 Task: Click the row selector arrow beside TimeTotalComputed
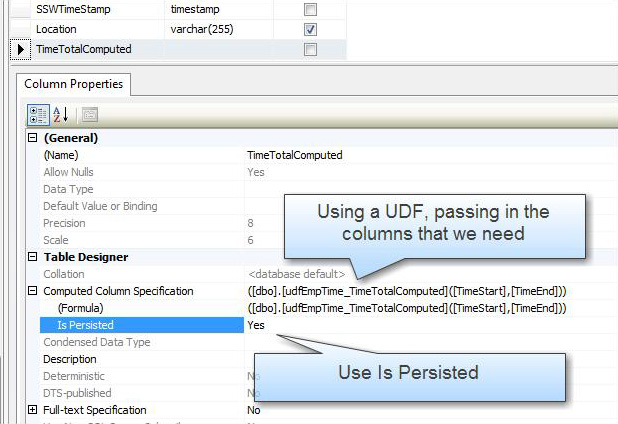tap(22, 49)
